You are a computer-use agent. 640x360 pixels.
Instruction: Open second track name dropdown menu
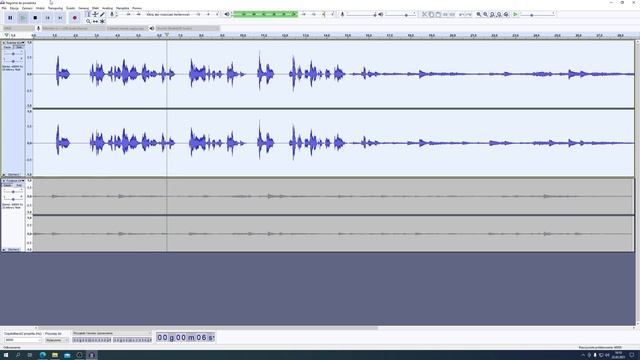click(15, 181)
